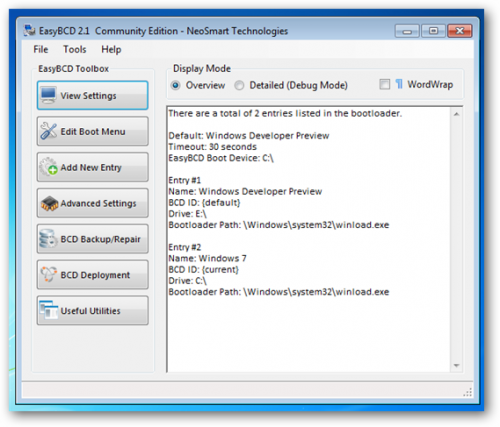Click the windows icon on Useful Utilities
This screenshot has width=500, height=427.
coord(49,310)
